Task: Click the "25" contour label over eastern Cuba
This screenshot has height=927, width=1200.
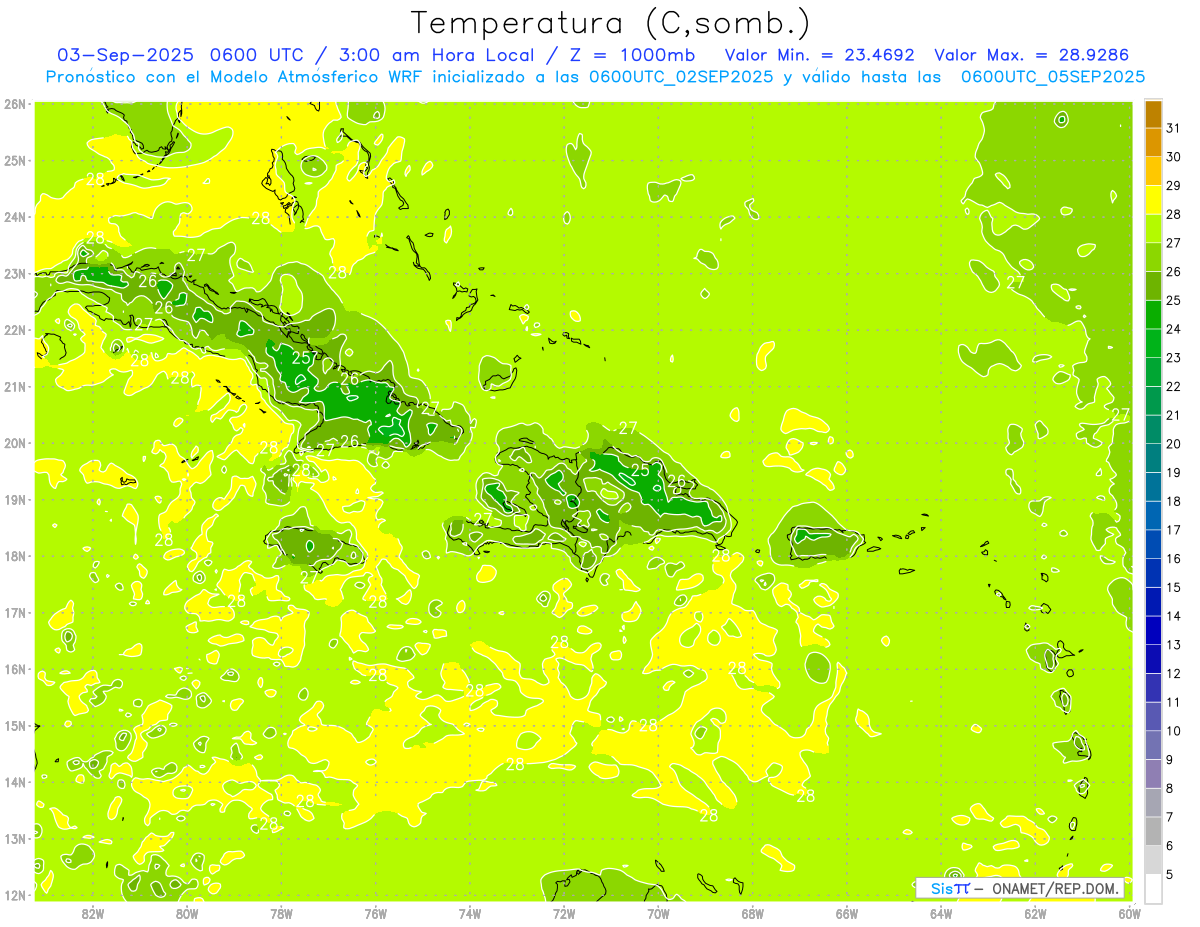Action: pyautogui.click(x=303, y=357)
